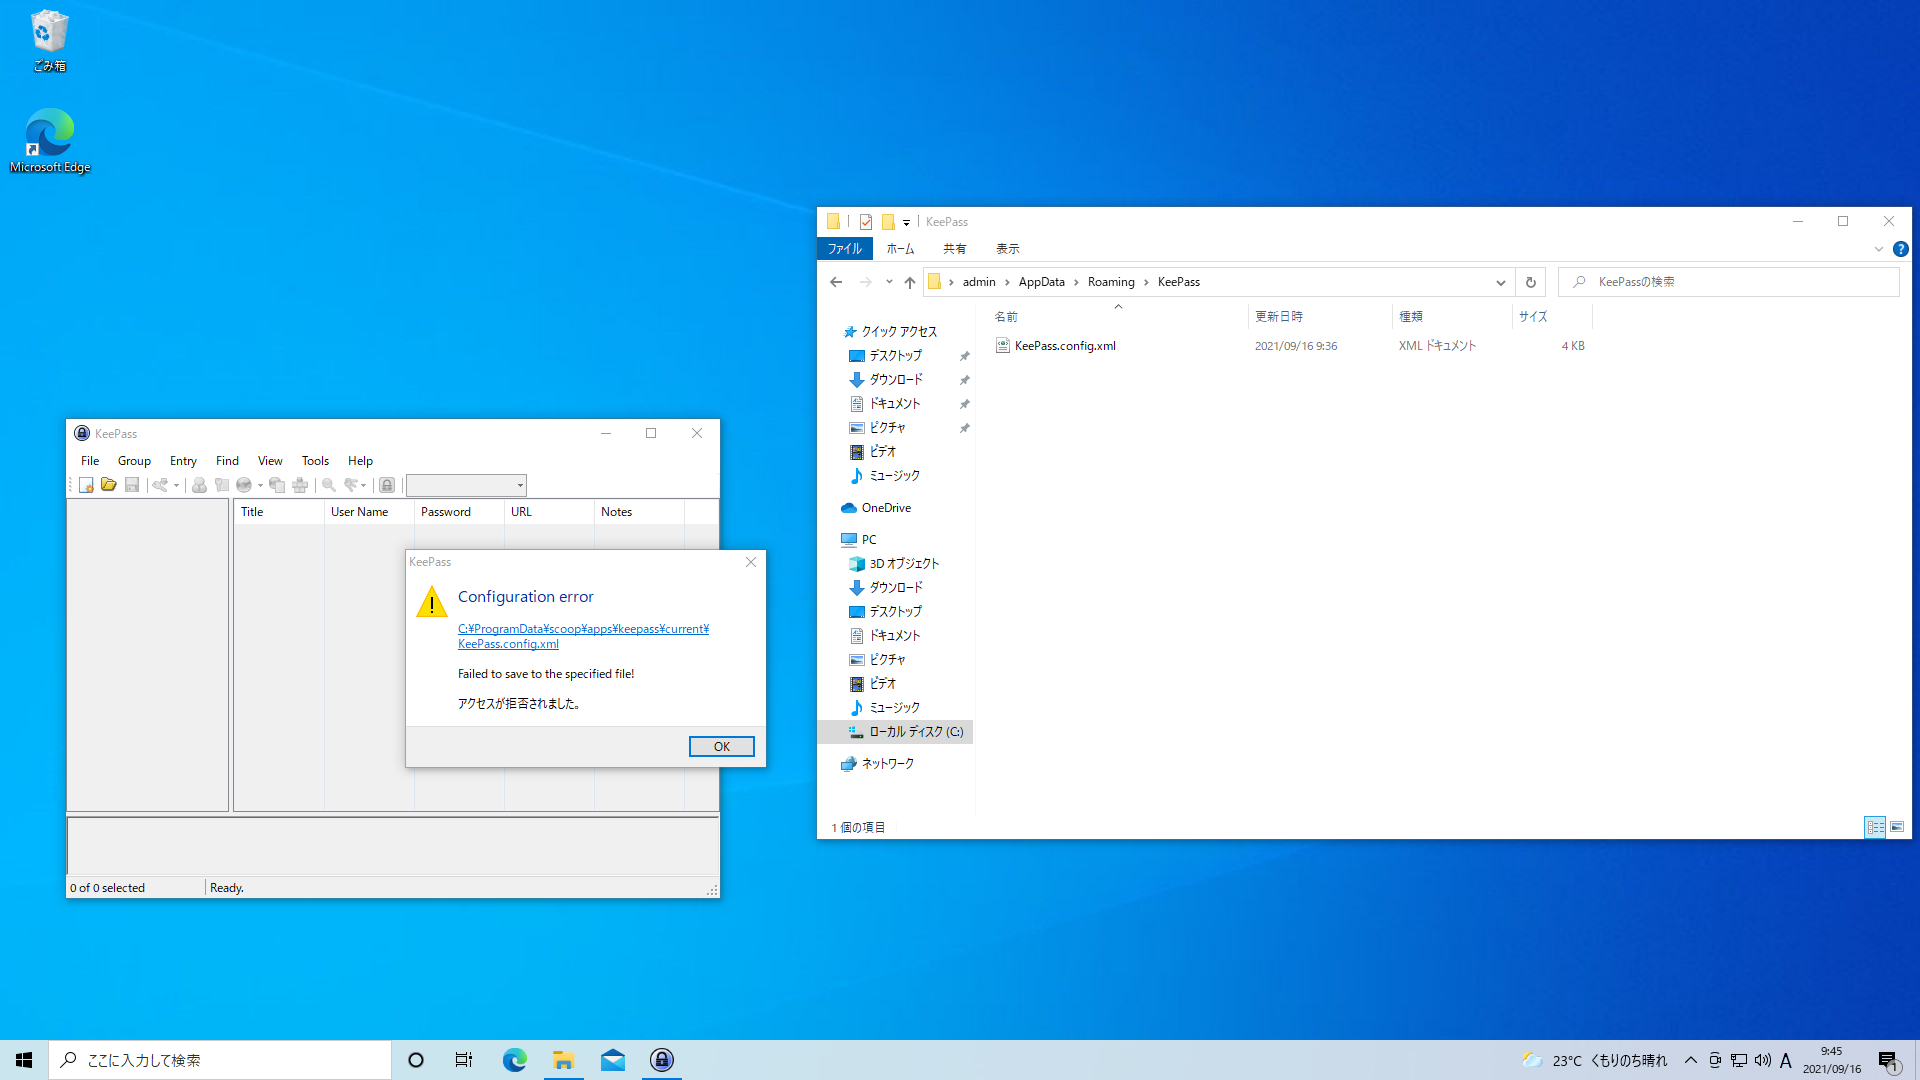Open the address bar history dropdown
Screen dimensions: 1920x1080
(1500, 282)
